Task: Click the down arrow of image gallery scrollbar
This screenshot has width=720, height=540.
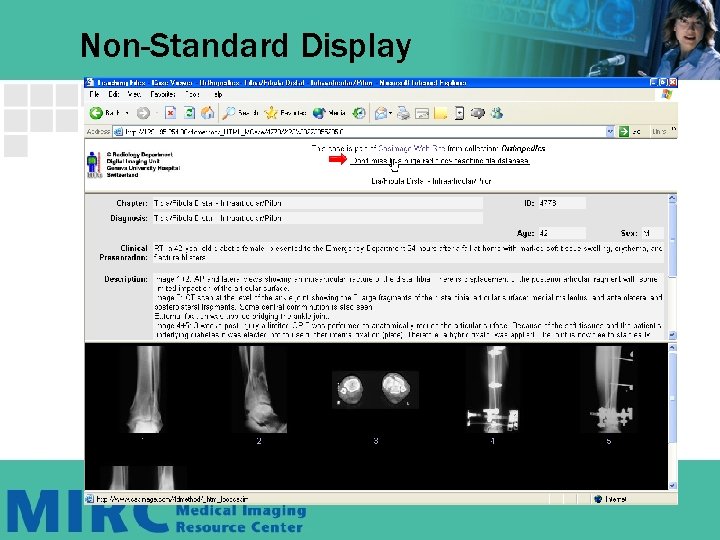Action: pyautogui.click(x=672, y=485)
